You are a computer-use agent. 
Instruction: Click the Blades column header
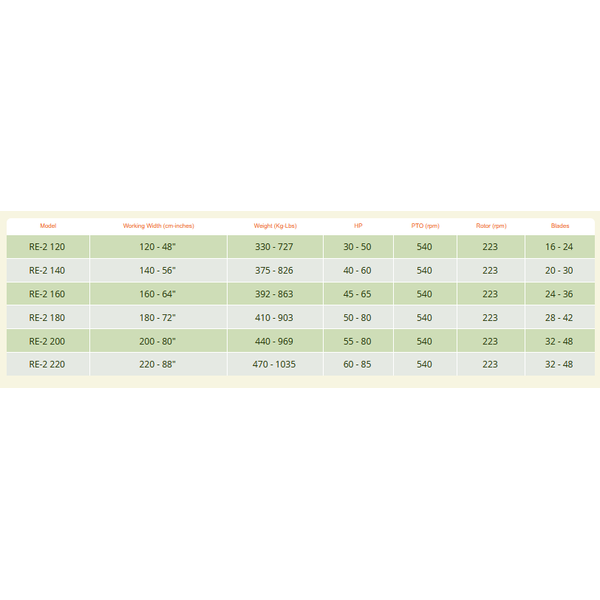[560, 226]
